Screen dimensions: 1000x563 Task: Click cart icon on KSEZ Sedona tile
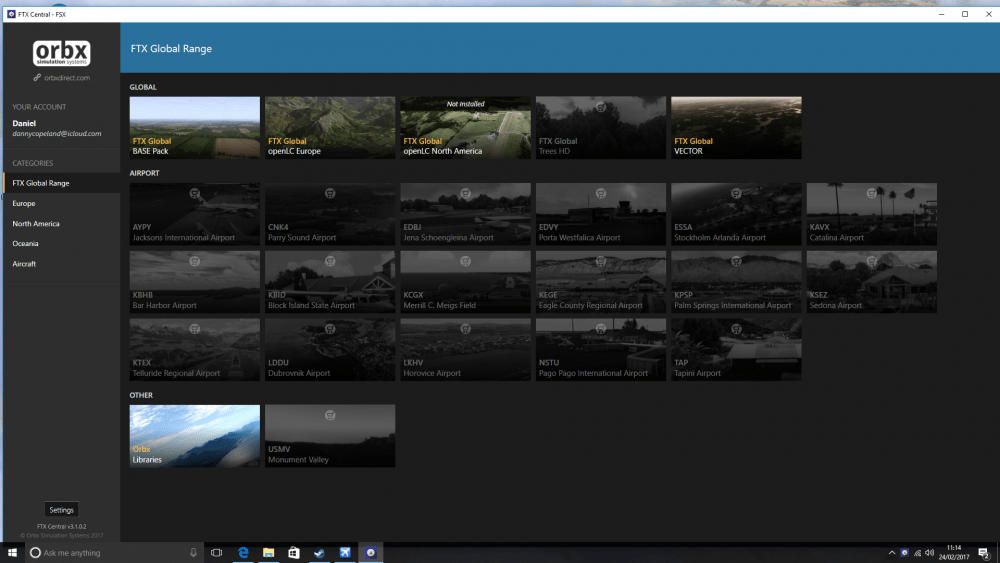[871, 261]
